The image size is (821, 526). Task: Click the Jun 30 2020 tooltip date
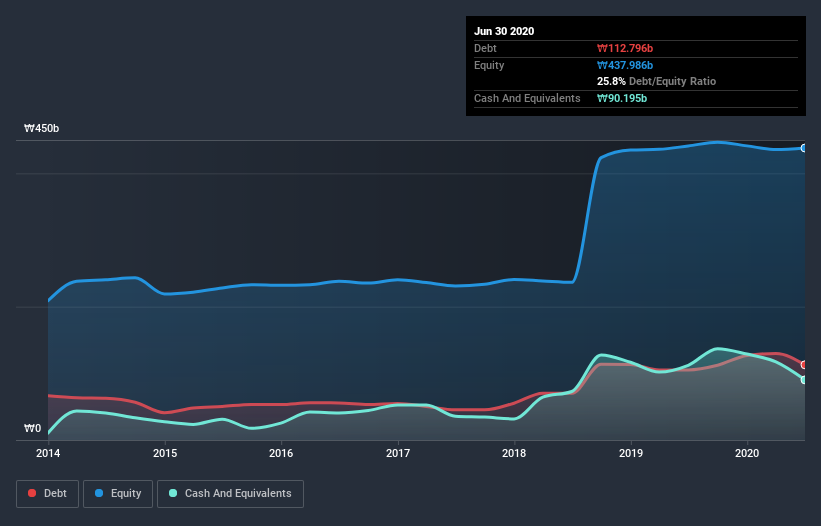pyautogui.click(x=504, y=31)
